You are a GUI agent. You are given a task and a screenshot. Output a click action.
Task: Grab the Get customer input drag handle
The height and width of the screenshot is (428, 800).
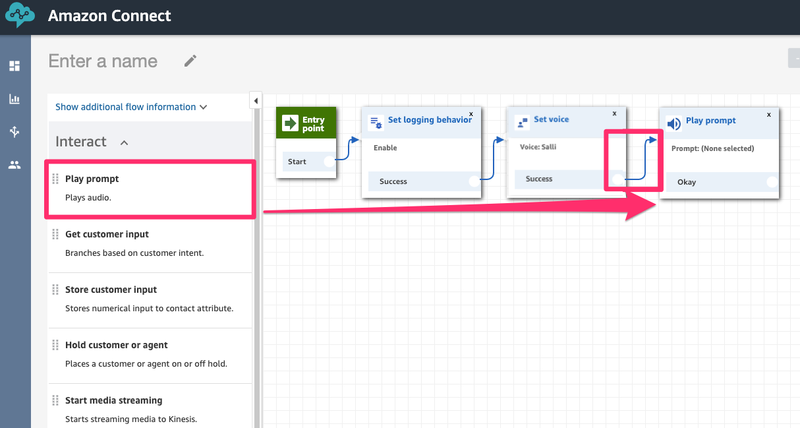tap(55, 234)
